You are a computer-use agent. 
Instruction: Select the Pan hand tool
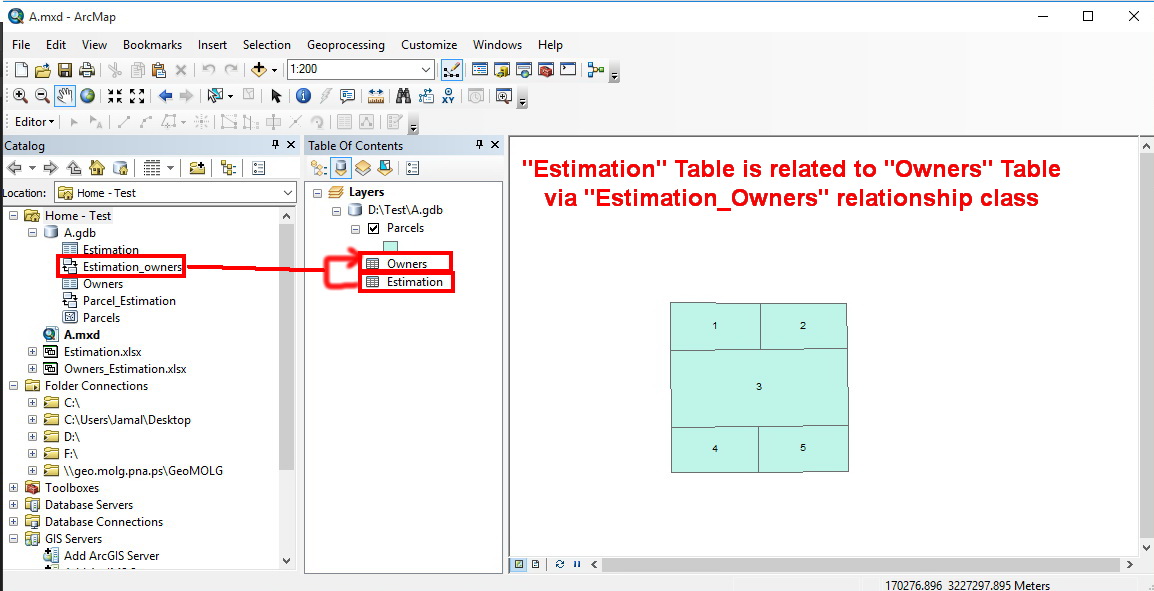pos(65,96)
